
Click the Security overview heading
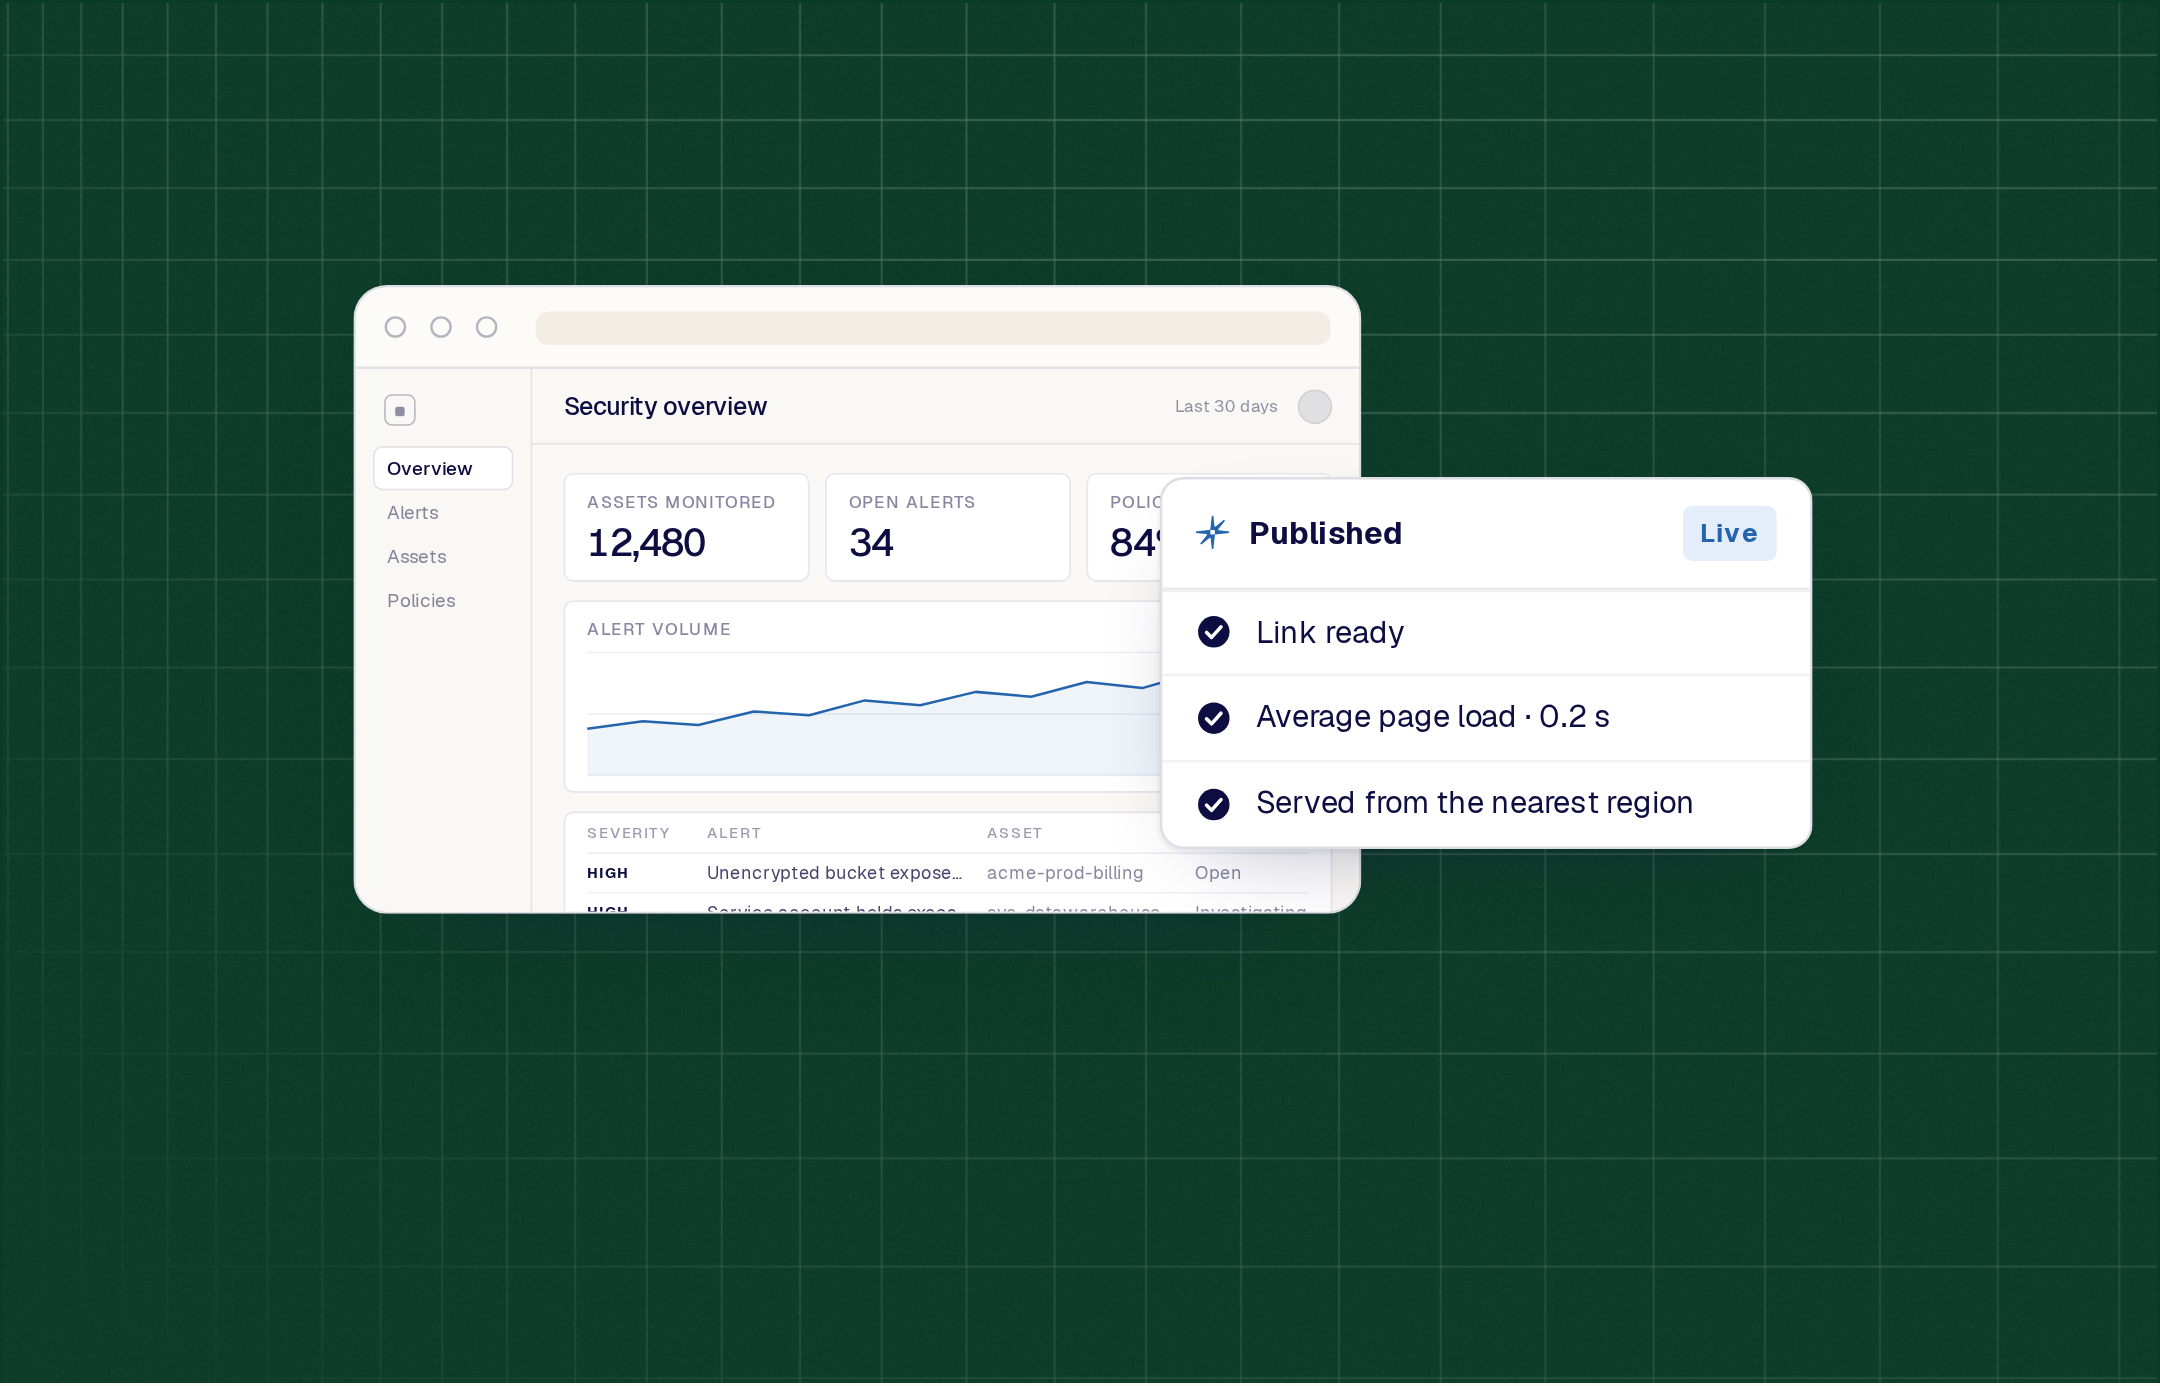pyautogui.click(x=665, y=406)
